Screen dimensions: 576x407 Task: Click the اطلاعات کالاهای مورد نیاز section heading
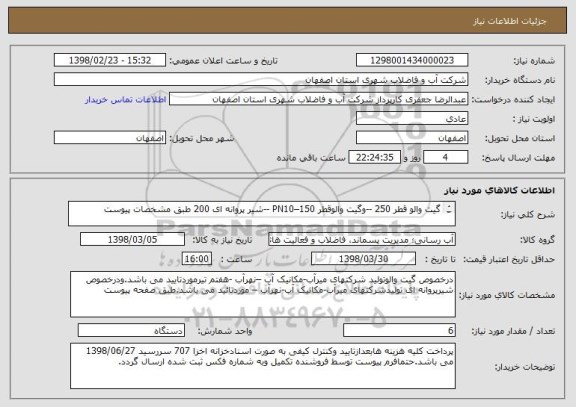point(499,191)
